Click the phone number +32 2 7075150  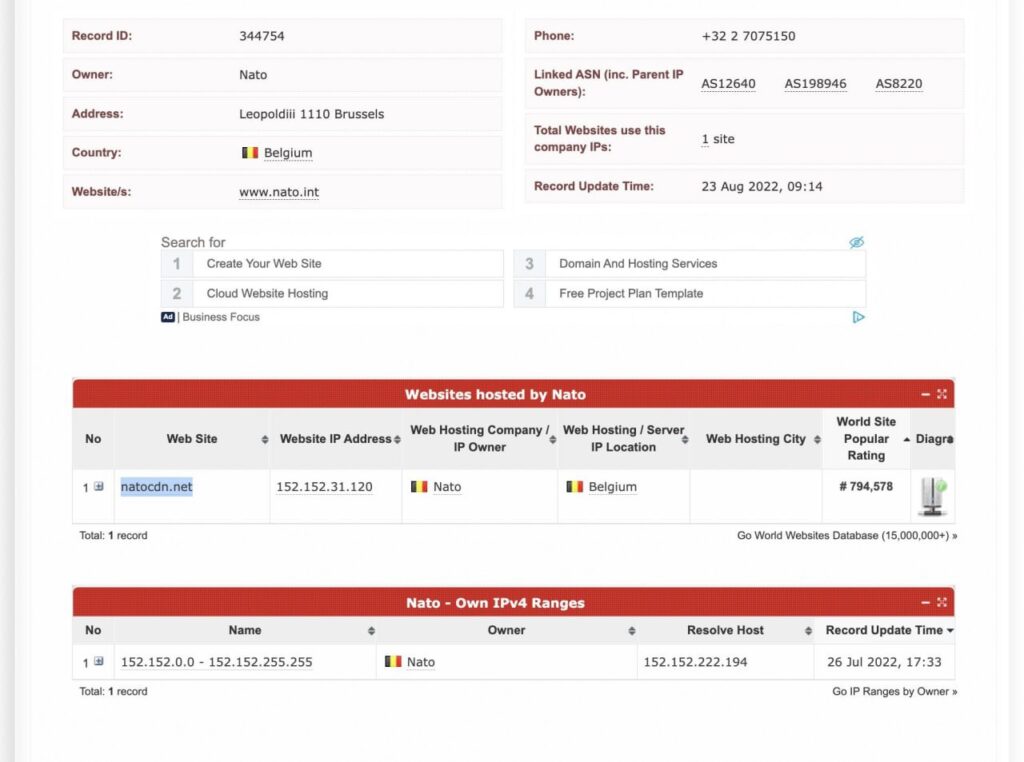(x=748, y=36)
